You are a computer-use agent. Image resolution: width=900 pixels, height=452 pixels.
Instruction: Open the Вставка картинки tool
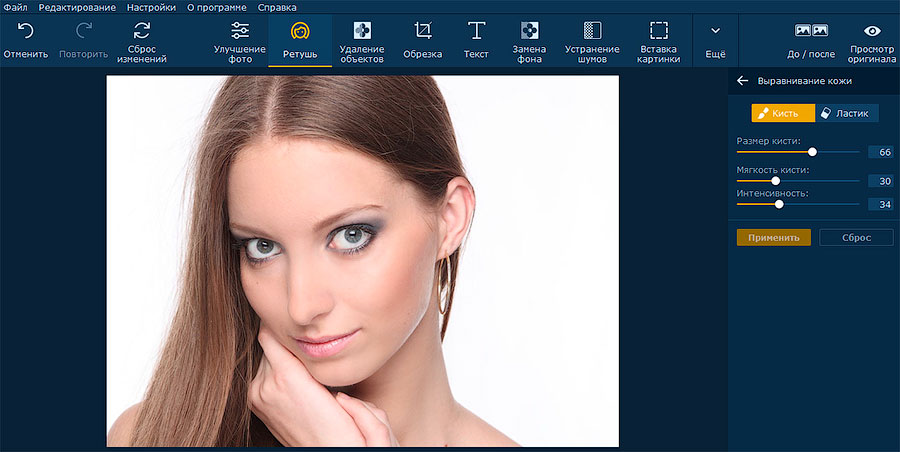pos(658,41)
